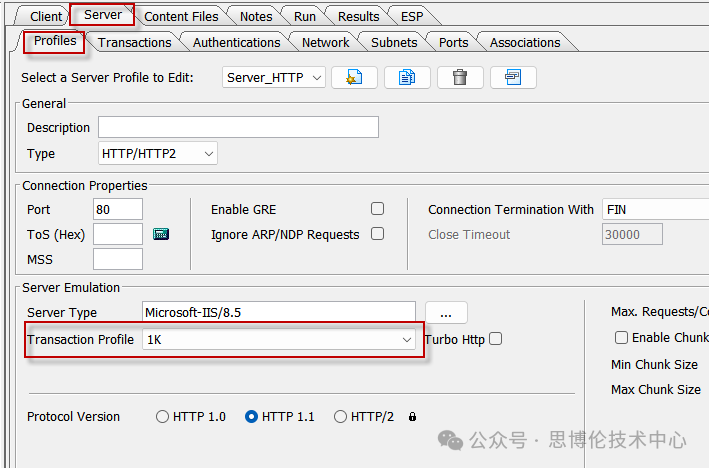Go to the Run tab
The image size is (709, 468).
click(x=305, y=17)
